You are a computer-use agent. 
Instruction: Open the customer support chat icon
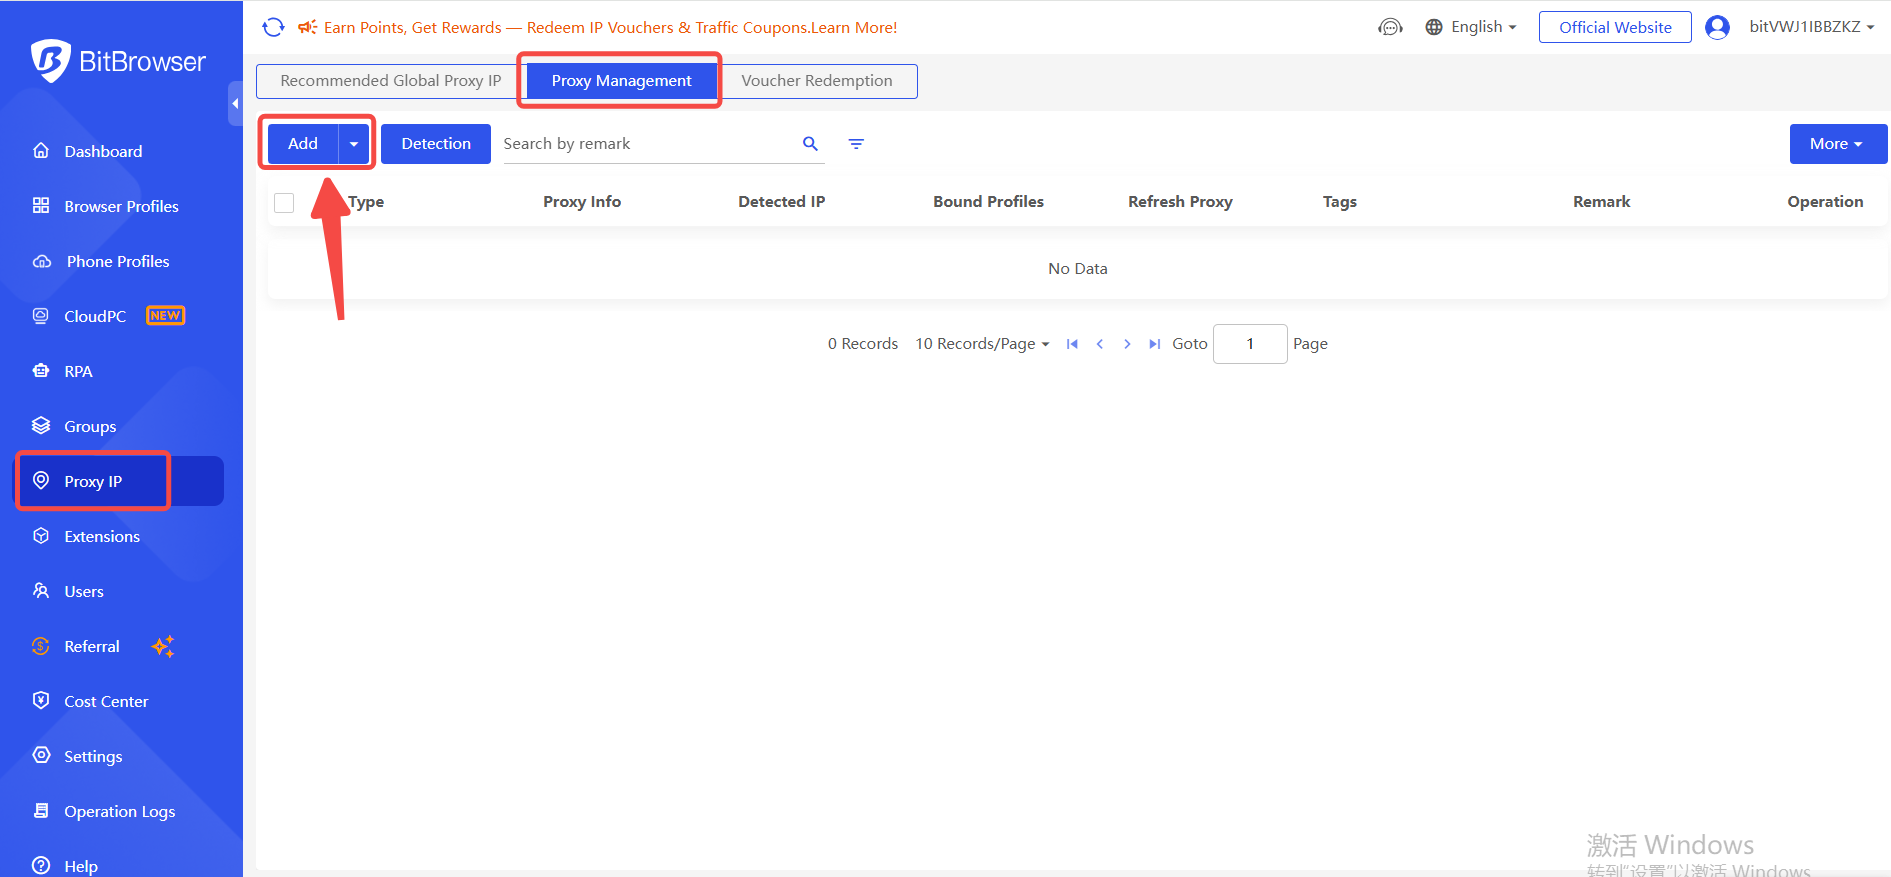(1390, 27)
